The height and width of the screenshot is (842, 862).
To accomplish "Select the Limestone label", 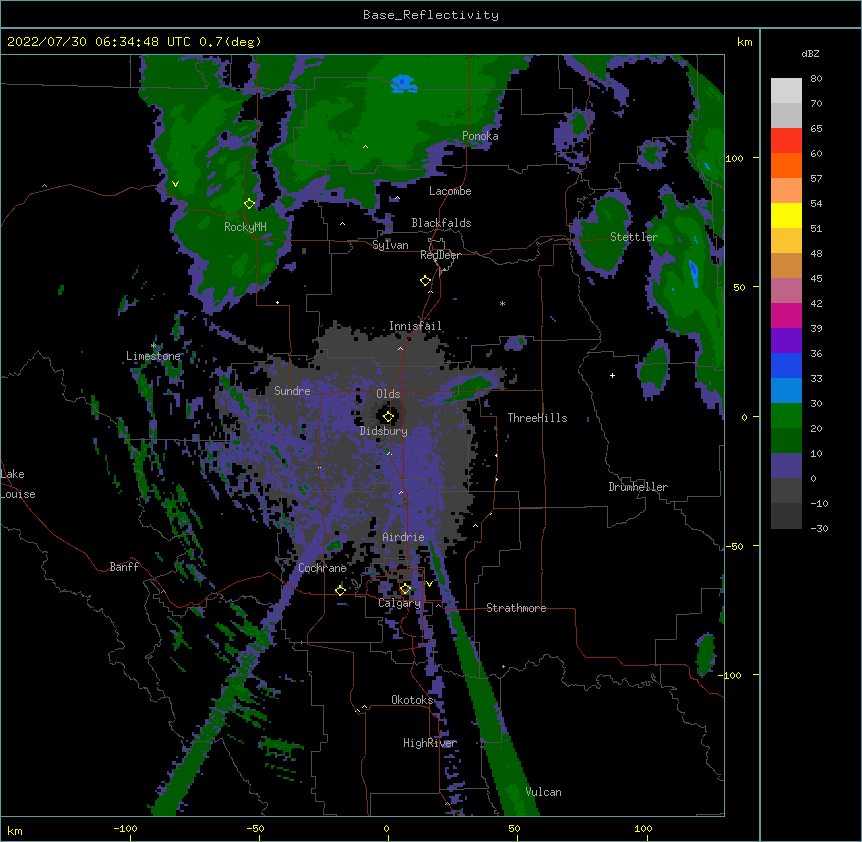I will click(153, 356).
